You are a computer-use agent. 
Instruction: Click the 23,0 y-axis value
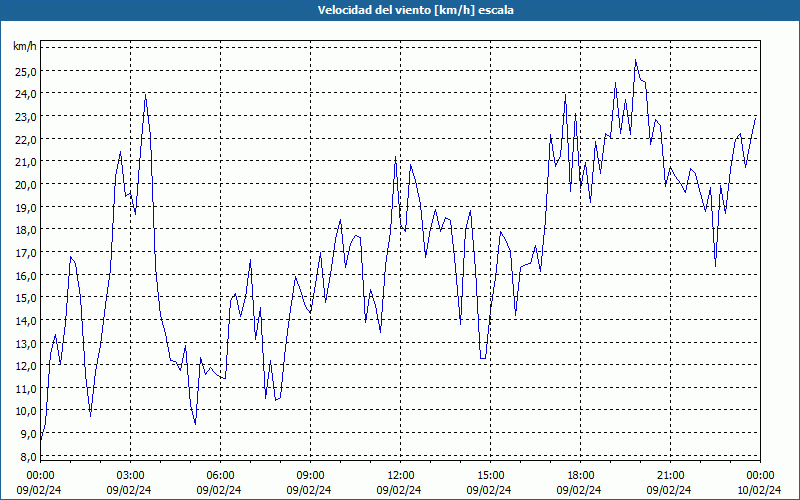(x=26, y=117)
